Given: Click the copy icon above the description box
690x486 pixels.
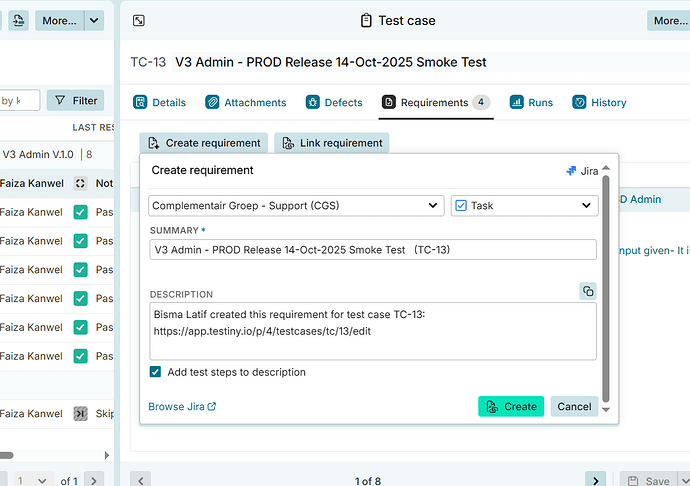Looking at the screenshot, I should click(x=588, y=291).
